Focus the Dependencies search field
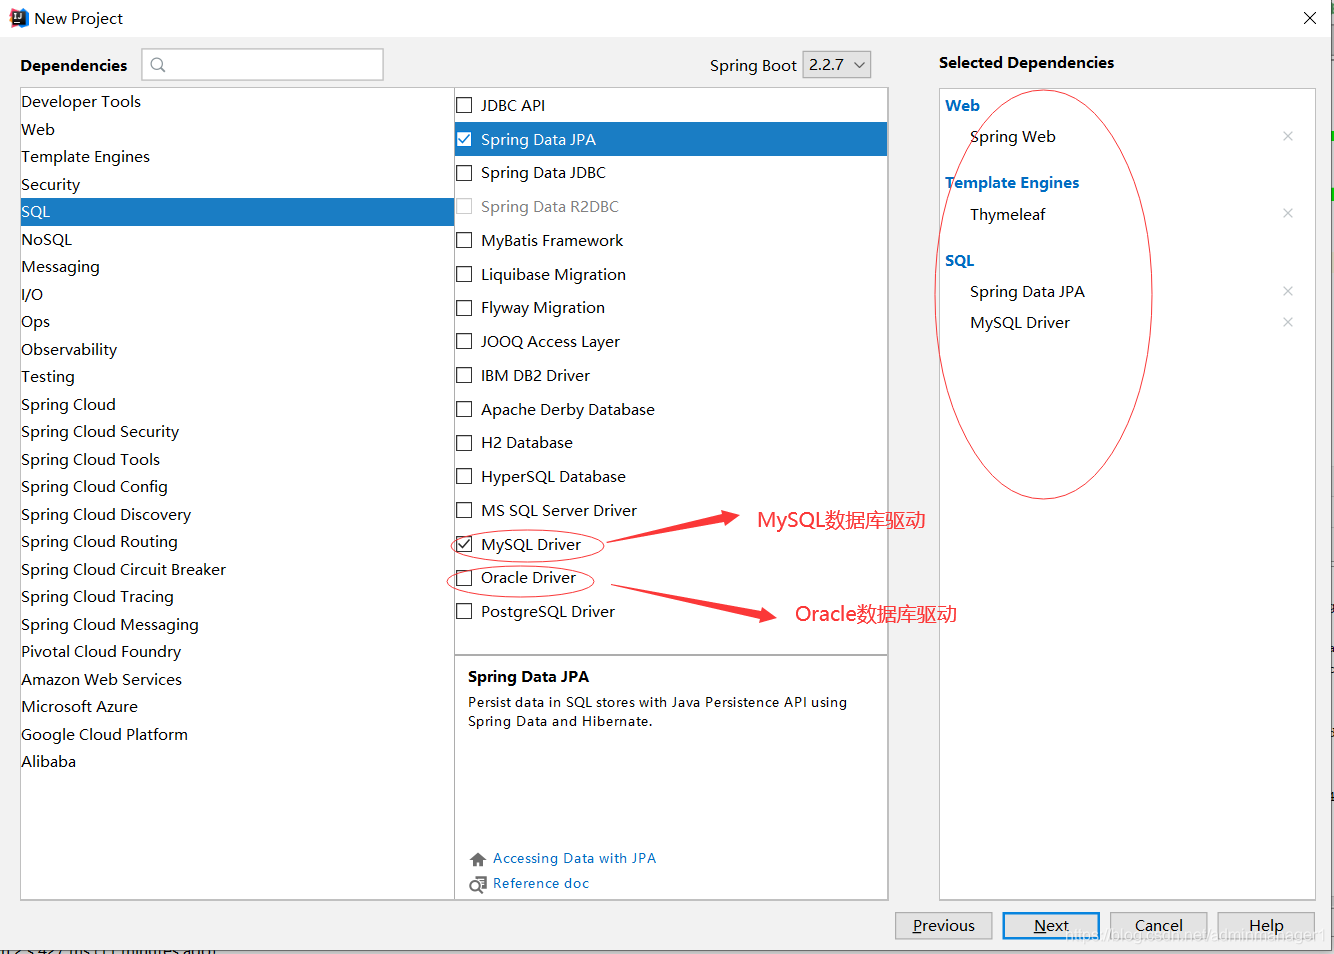 [x=262, y=65]
